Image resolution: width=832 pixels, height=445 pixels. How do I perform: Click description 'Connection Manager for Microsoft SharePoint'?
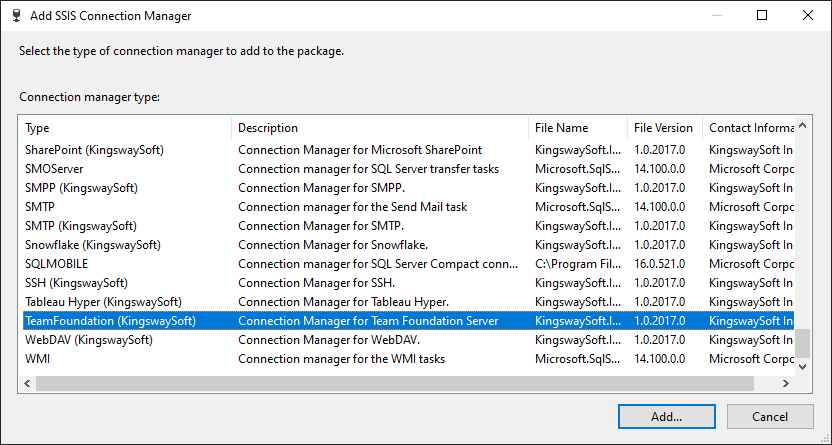pos(360,150)
